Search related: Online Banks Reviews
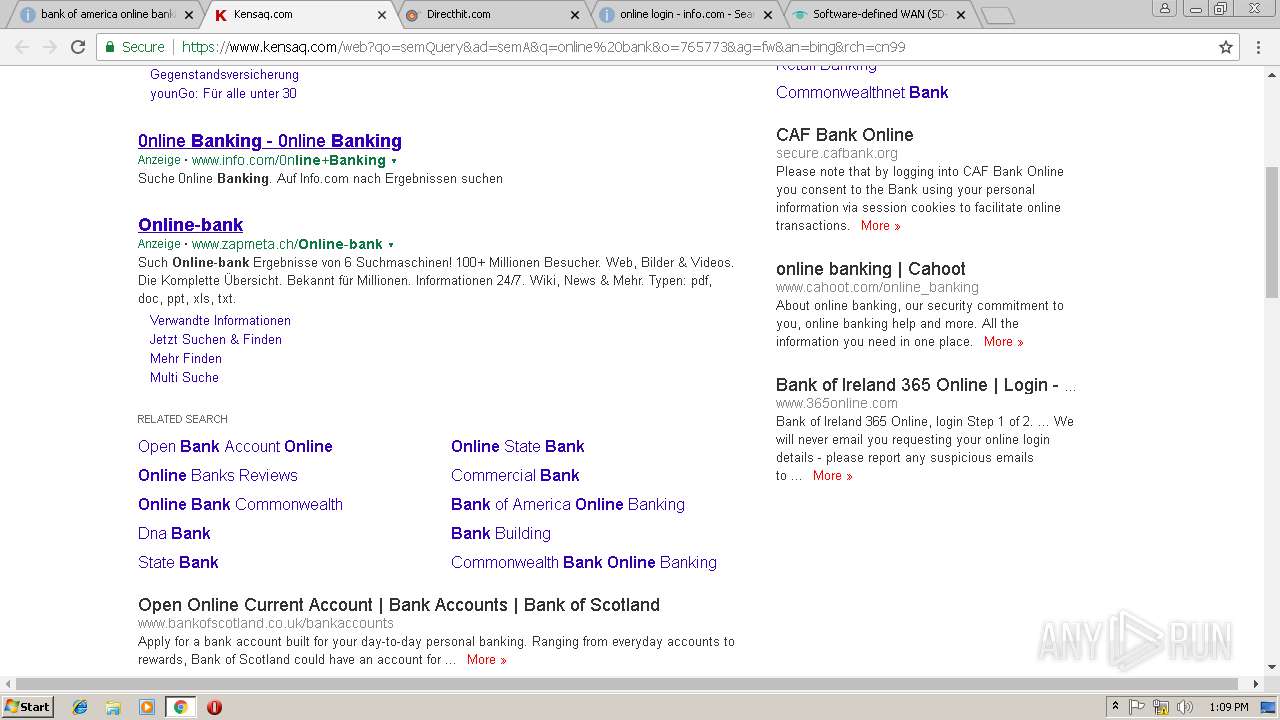Screen dimensions: 1280x720 218,476
